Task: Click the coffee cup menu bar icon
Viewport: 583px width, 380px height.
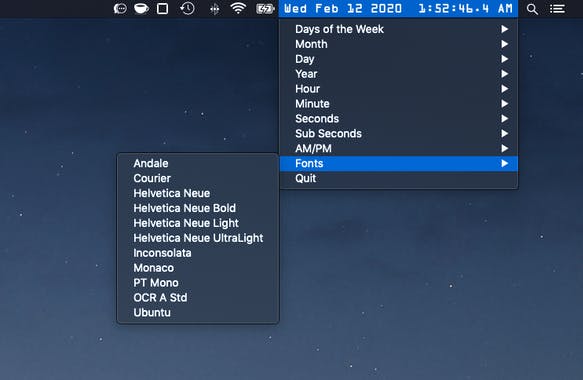Action: point(141,9)
